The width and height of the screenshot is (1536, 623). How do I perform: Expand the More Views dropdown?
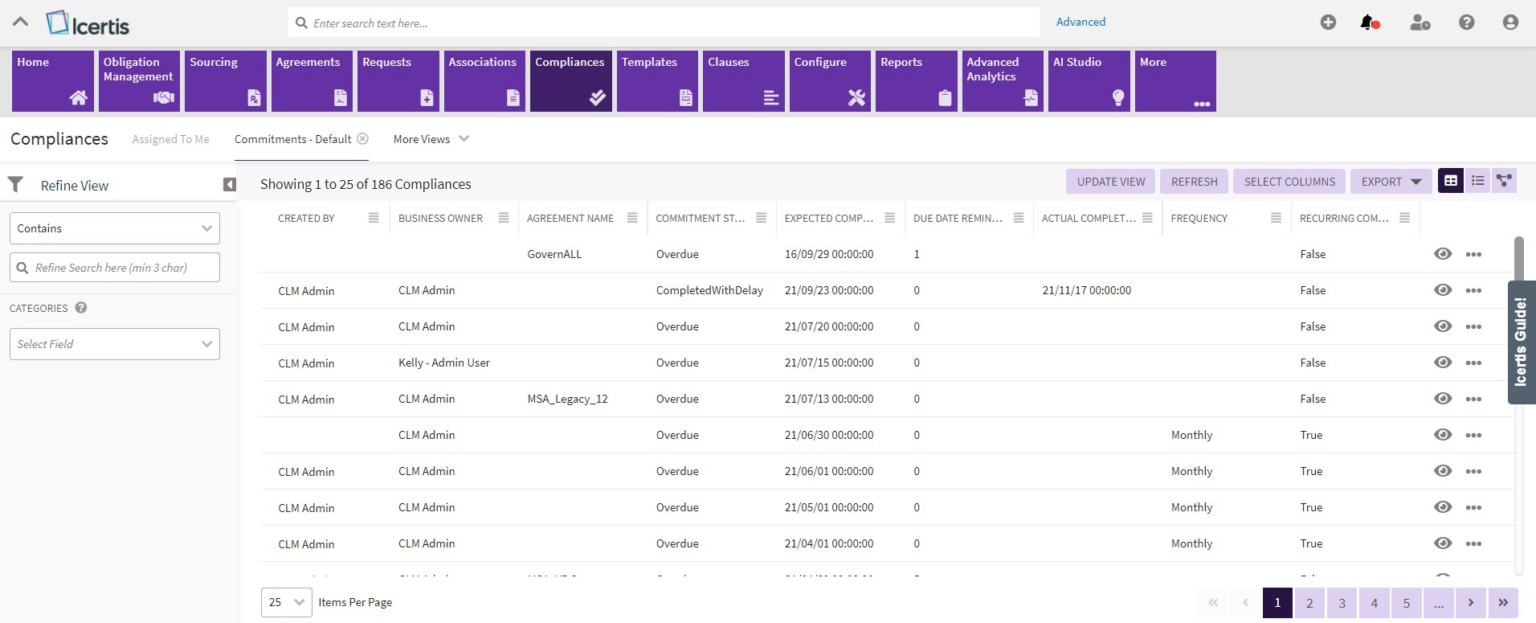pos(430,139)
